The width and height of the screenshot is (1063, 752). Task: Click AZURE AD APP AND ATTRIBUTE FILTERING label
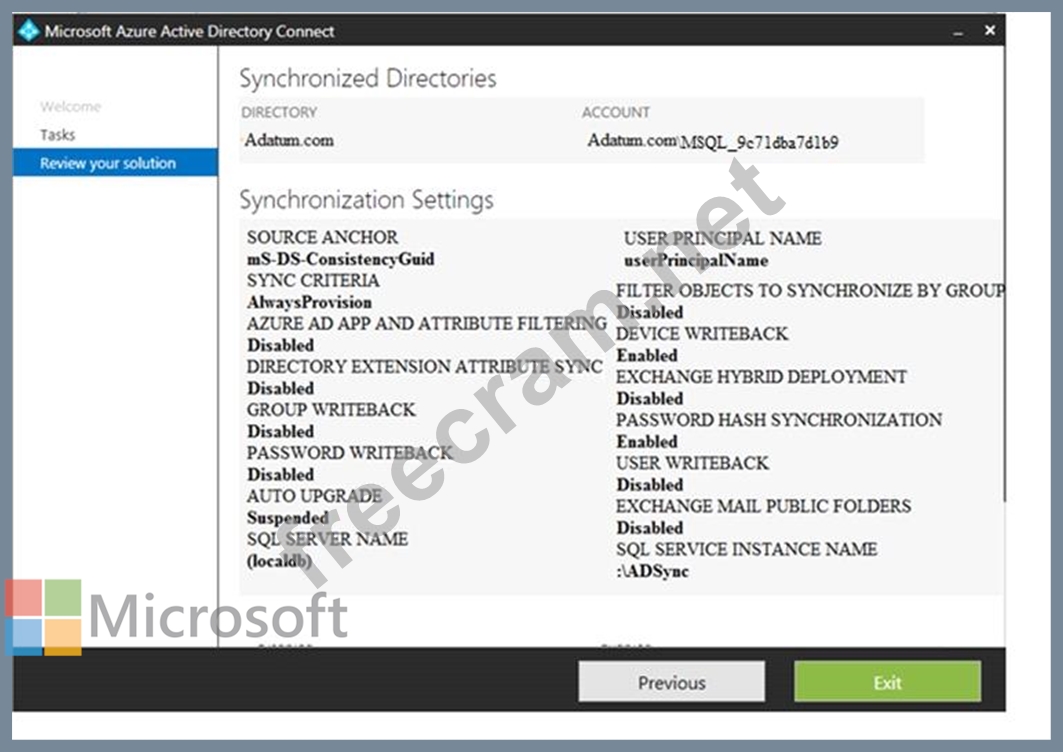(426, 324)
